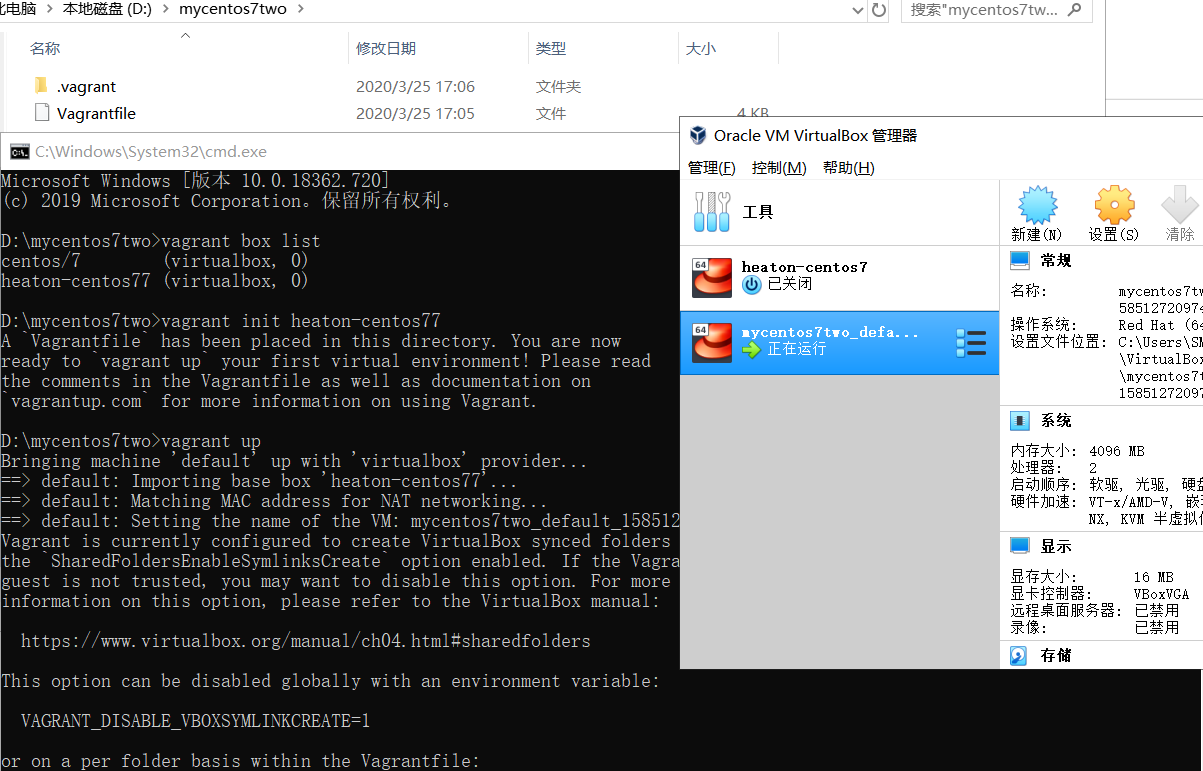Click the 已关闭 status text
The height and width of the screenshot is (771, 1203).
click(790, 285)
